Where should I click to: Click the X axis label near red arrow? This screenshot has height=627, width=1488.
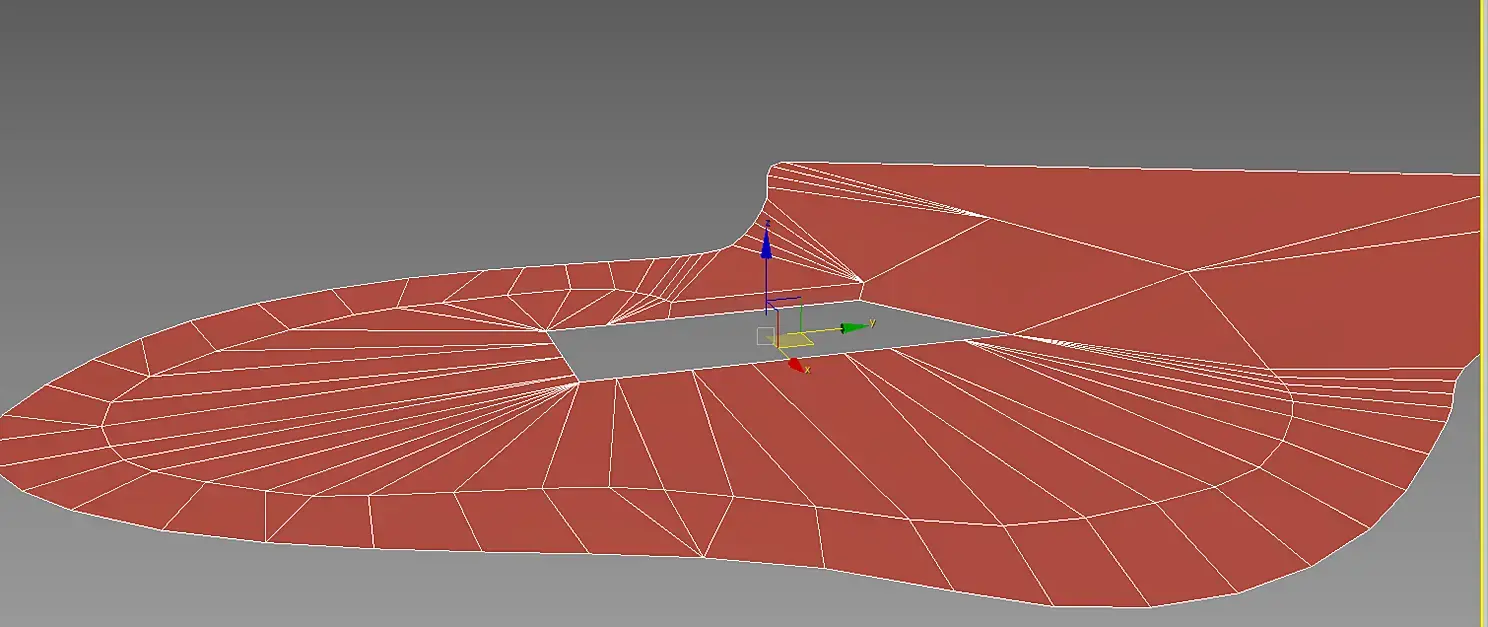(x=807, y=370)
